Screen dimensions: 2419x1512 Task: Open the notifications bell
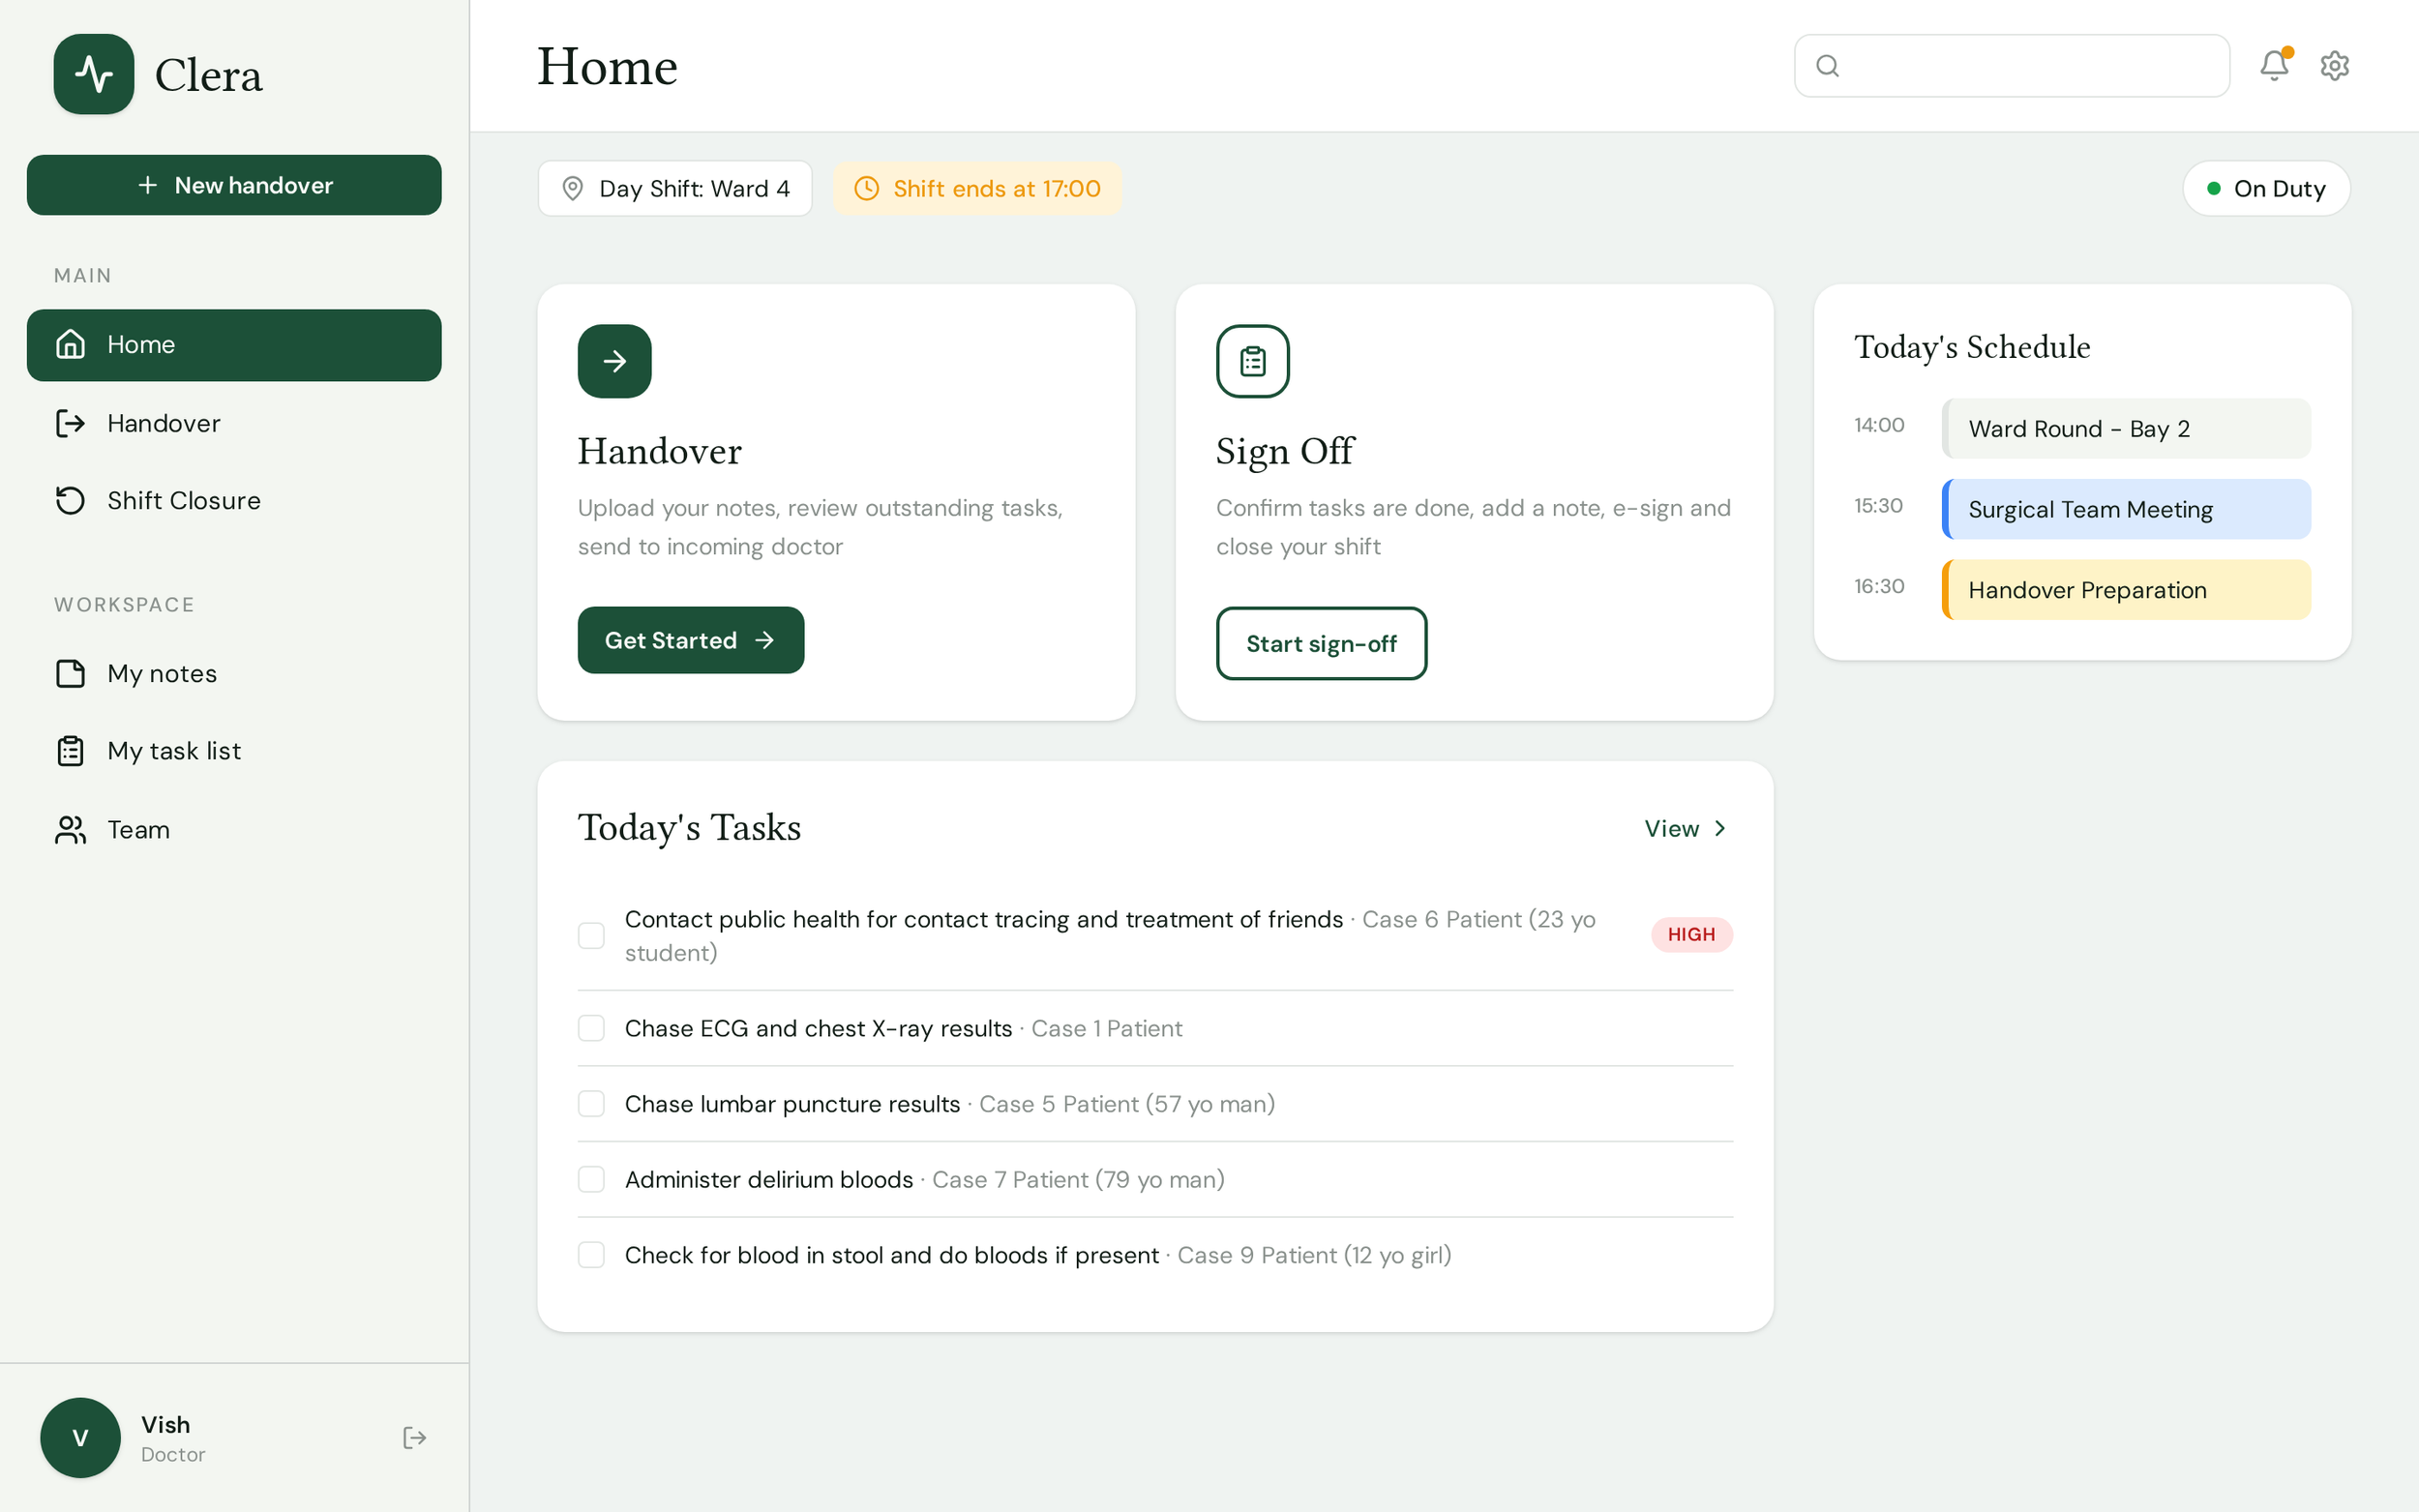[2274, 65]
